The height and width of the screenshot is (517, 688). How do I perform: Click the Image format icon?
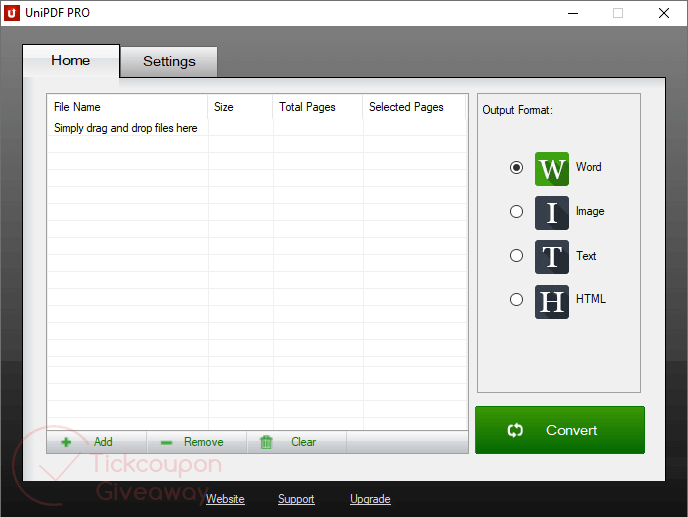click(552, 213)
